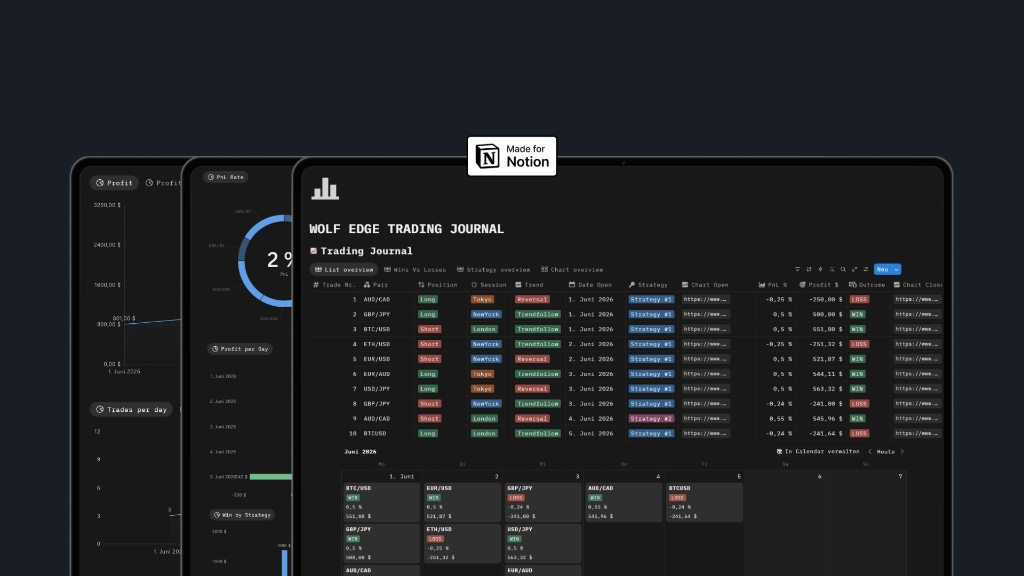This screenshot has width=1024, height=576.
Task: Click the Heute button in calendar
Action: click(886, 451)
